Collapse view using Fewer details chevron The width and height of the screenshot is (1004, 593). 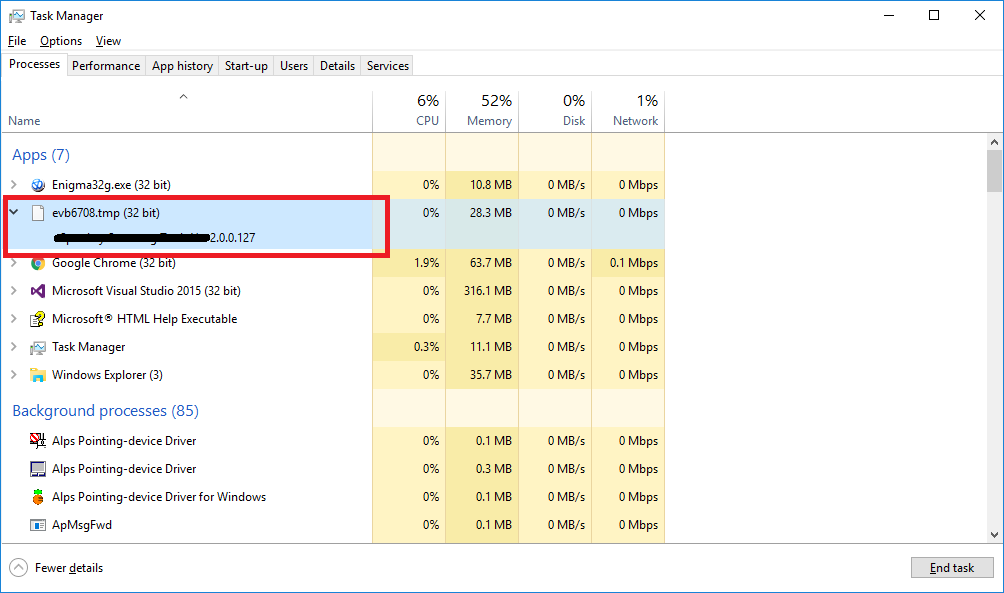tap(19, 568)
